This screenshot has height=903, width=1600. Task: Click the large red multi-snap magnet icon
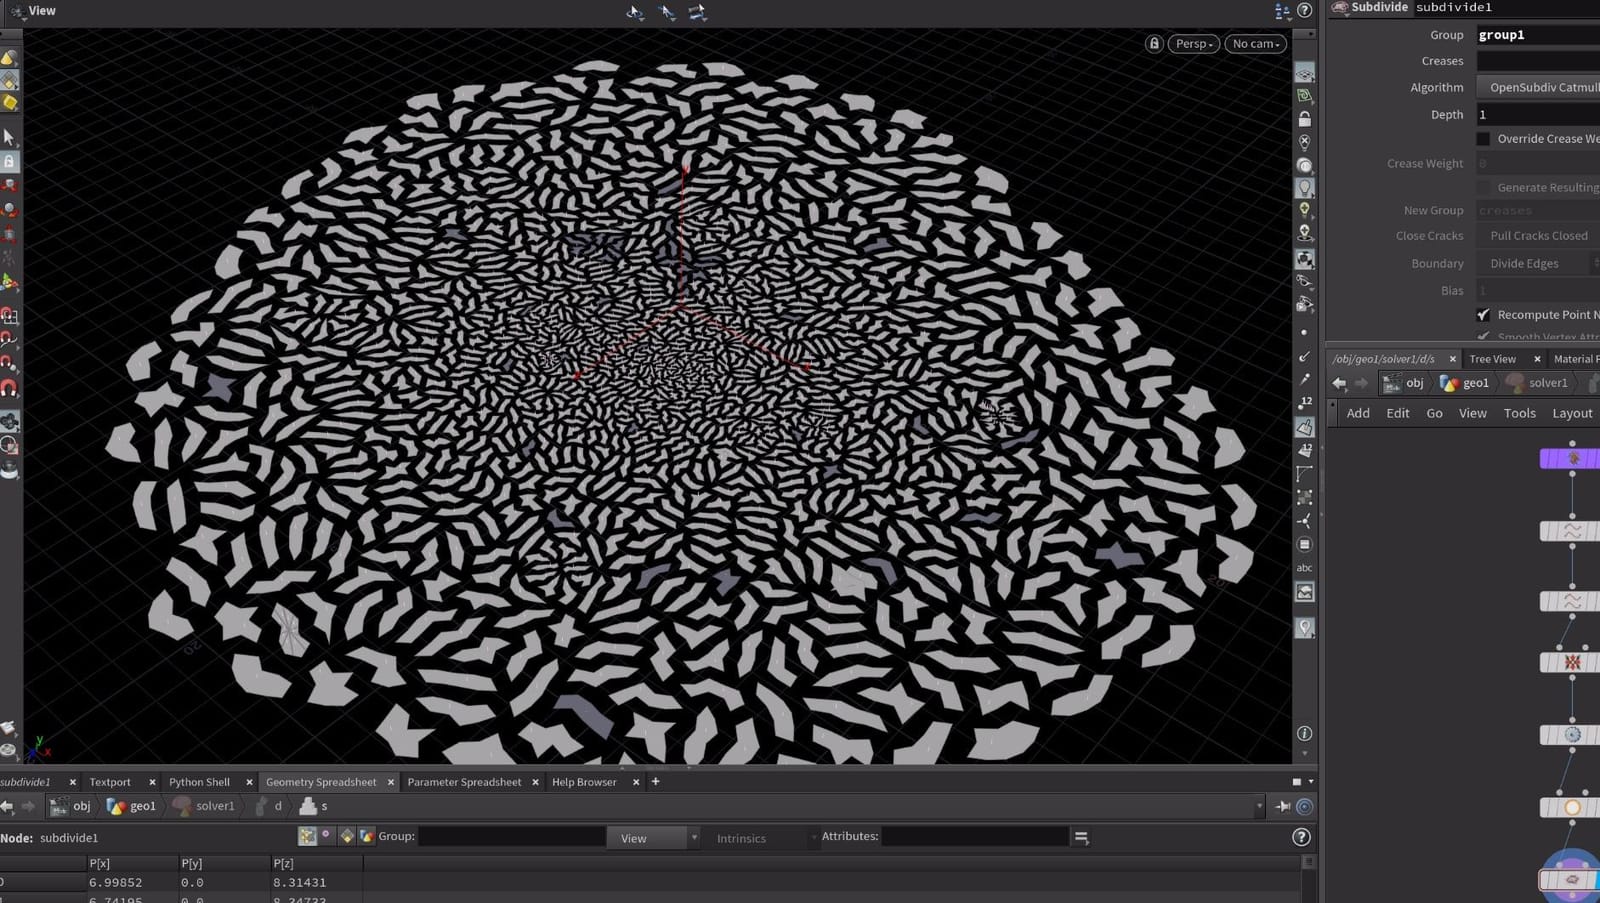click(x=9, y=389)
